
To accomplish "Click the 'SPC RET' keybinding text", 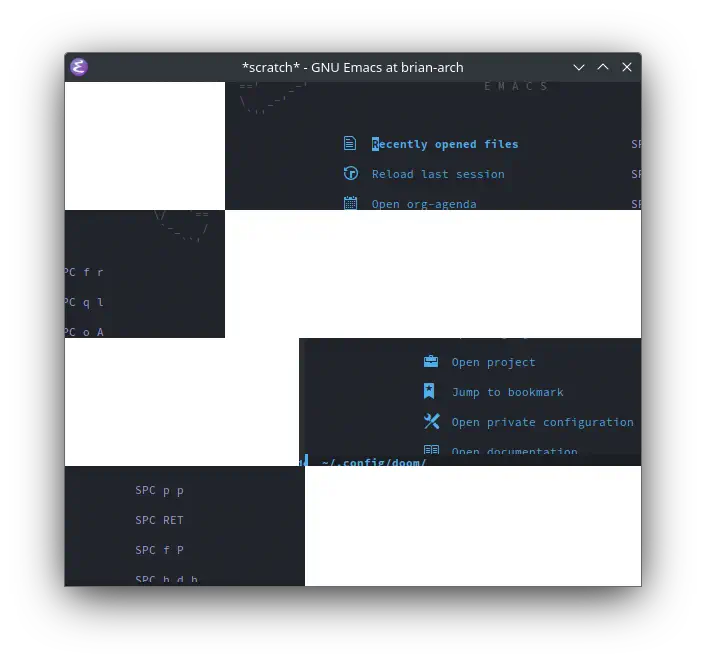I will tap(159, 520).
